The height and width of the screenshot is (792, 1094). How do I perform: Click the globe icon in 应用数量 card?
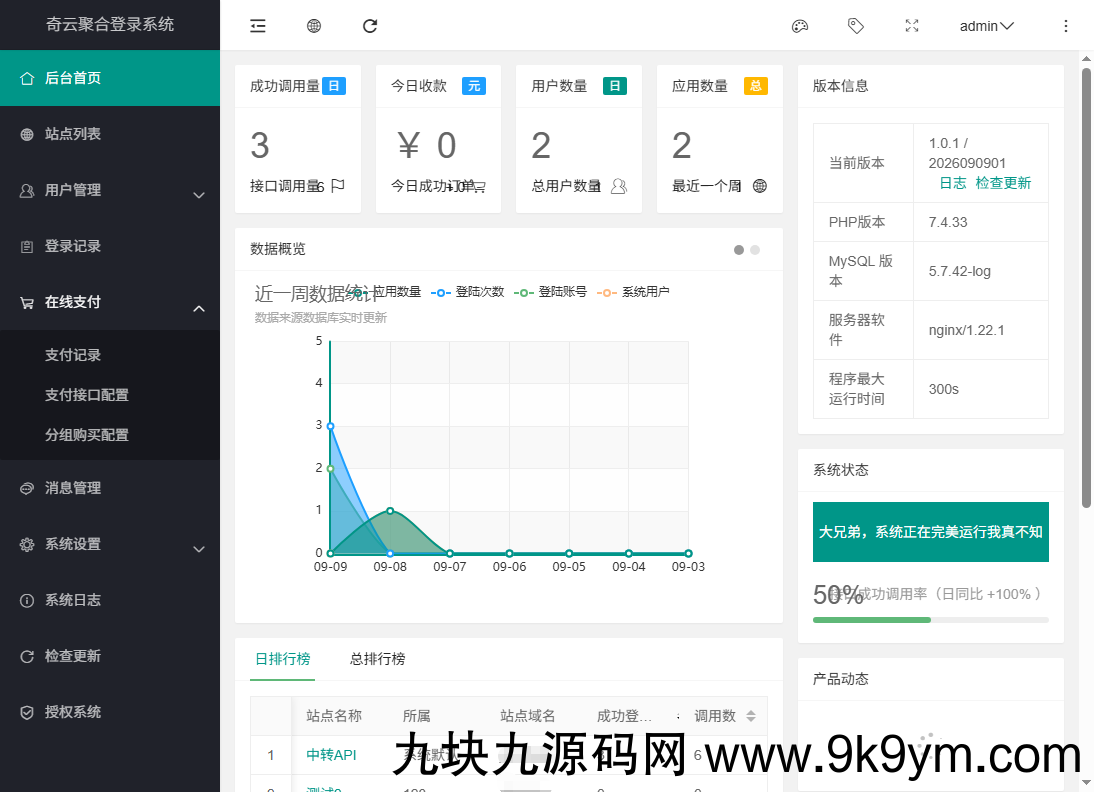coord(760,186)
